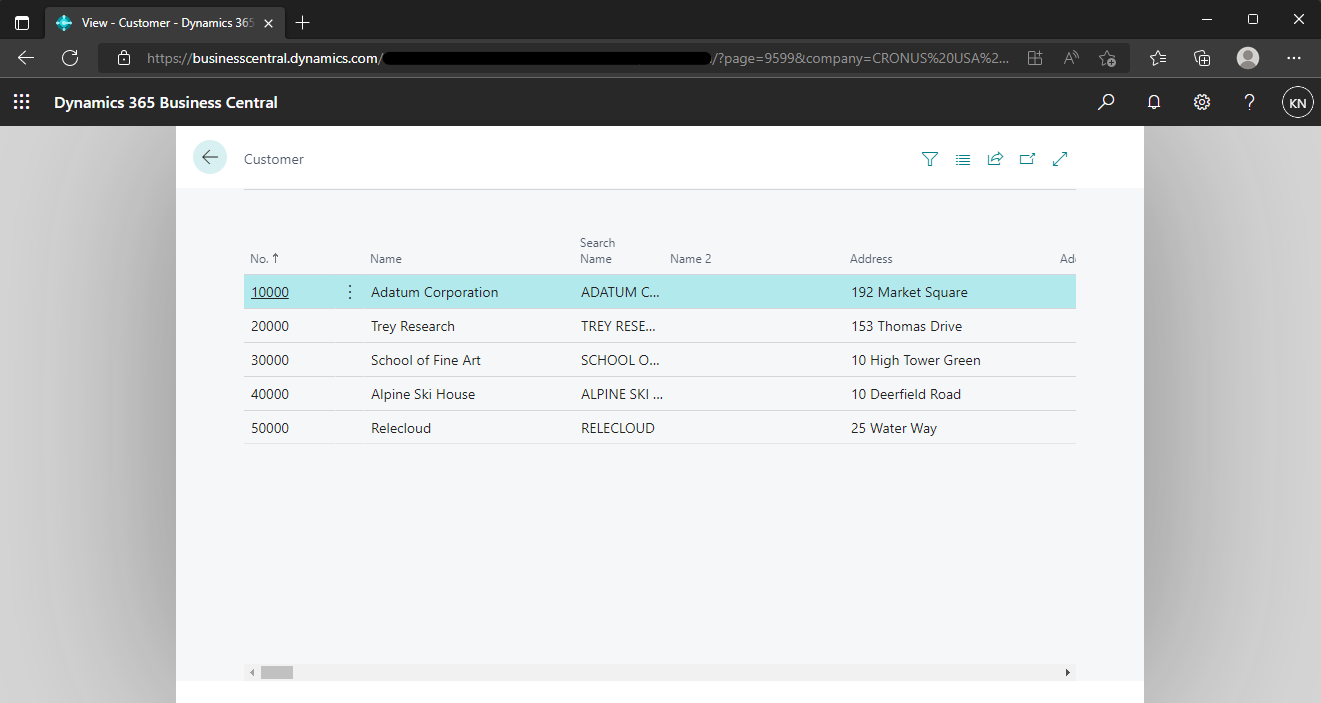1321x703 pixels.
Task: Click the Customer page title
Action: pyautogui.click(x=274, y=159)
